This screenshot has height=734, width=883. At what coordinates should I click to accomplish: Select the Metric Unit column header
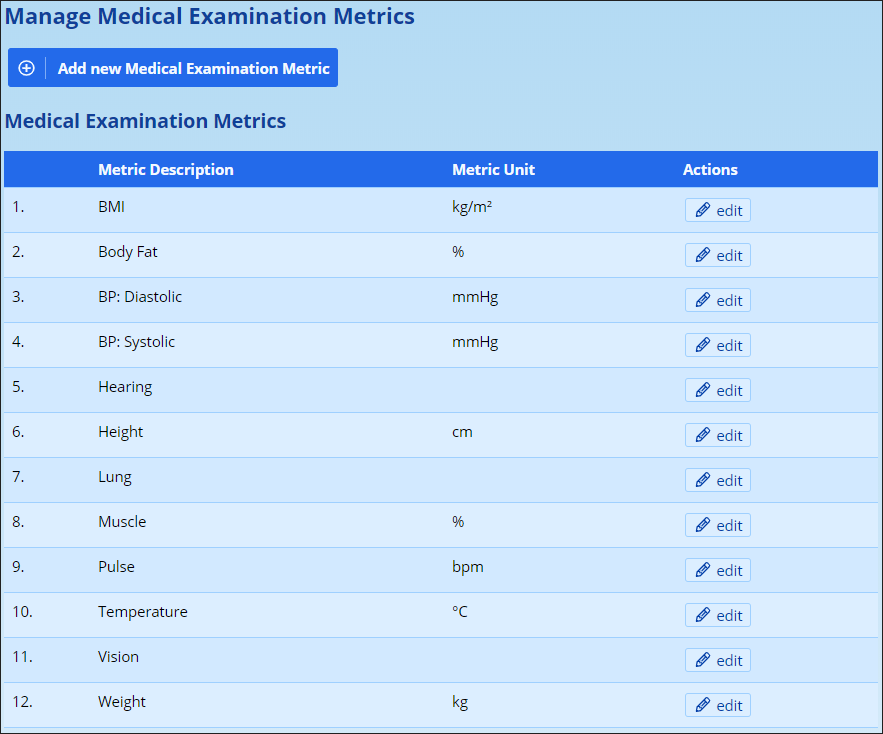click(x=493, y=170)
